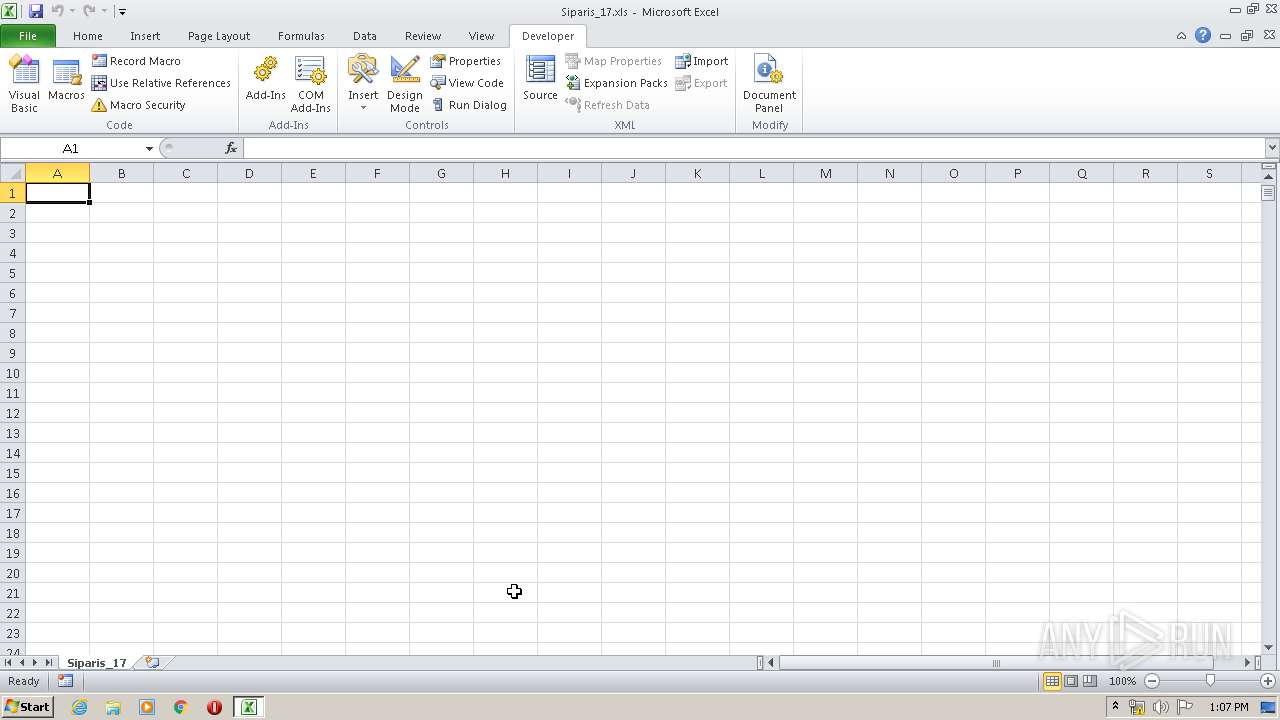Start Record Macro
This screenshot has width=1280, height=720.
pos(136,61)
